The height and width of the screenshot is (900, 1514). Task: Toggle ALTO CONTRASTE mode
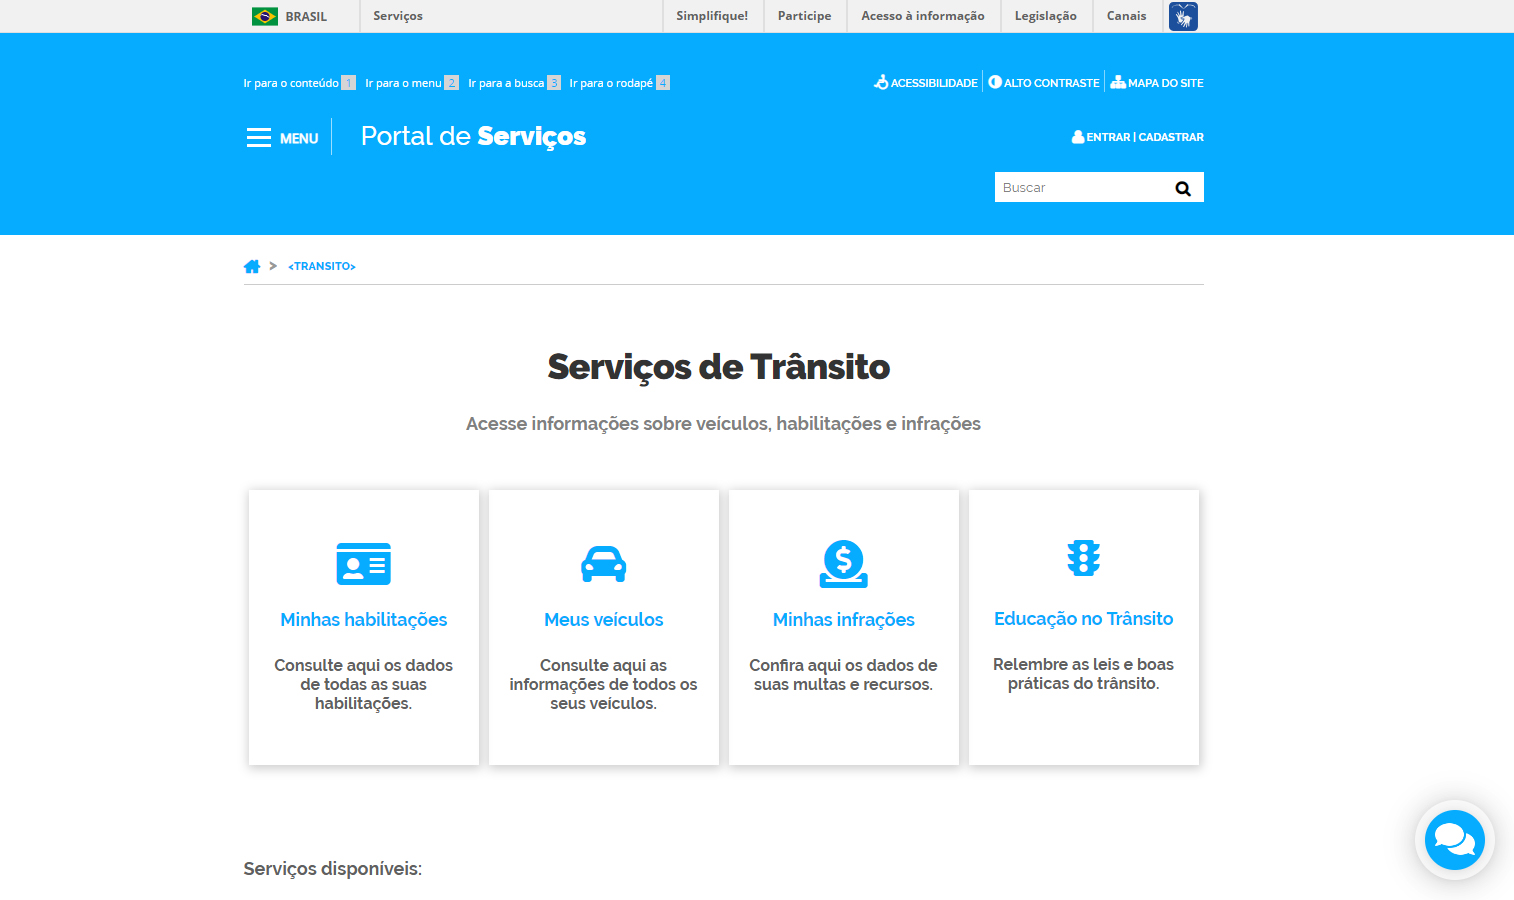(x=1044, y=83)
